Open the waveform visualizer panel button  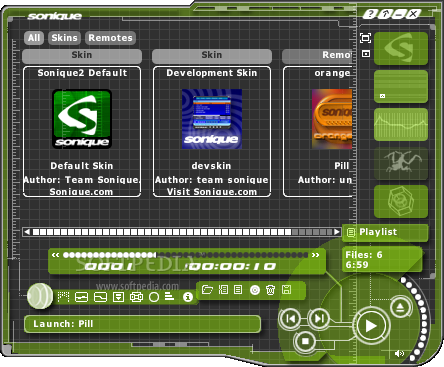point(401,124)
